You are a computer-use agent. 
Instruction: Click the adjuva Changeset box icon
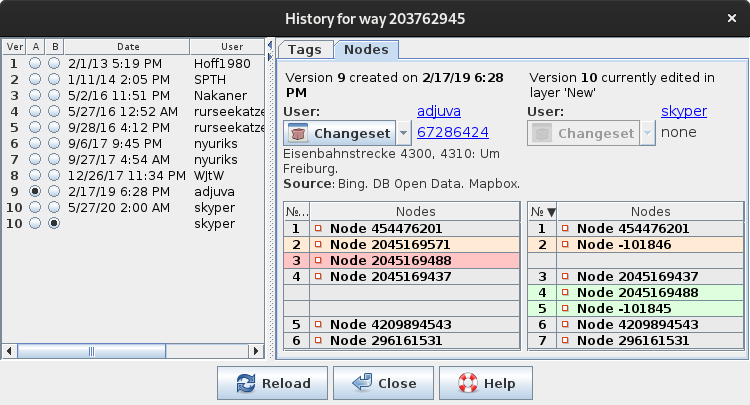coord(298,133)
